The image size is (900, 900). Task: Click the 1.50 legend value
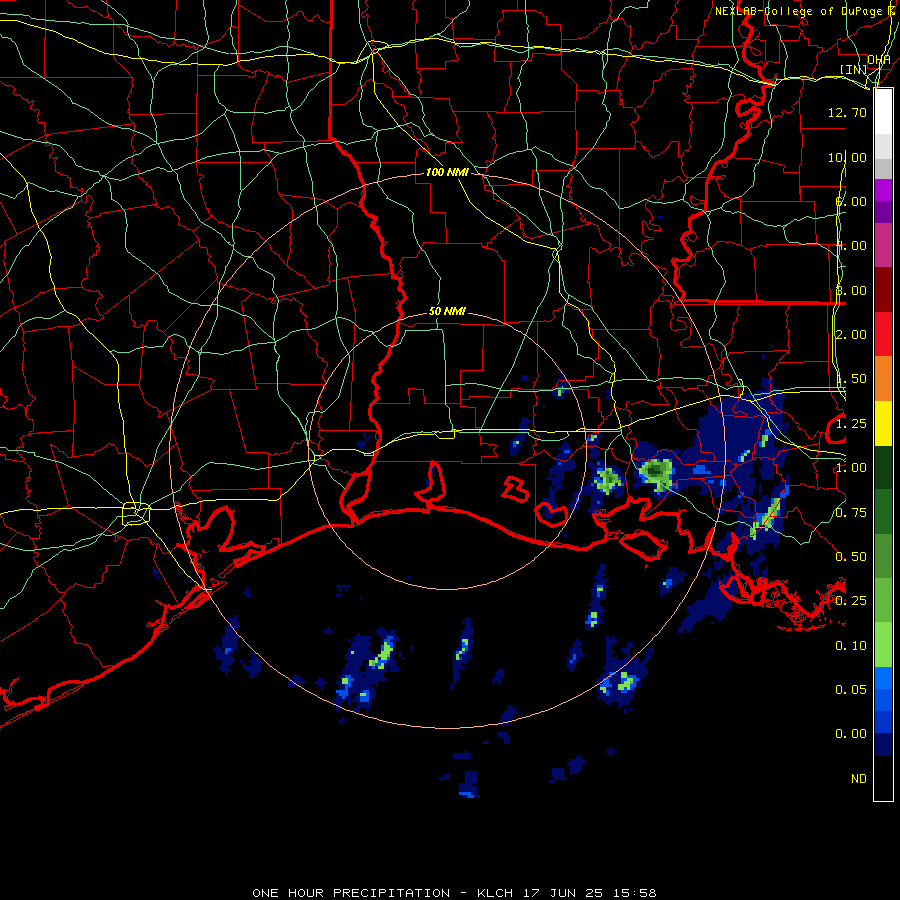[x=851, y=379]
